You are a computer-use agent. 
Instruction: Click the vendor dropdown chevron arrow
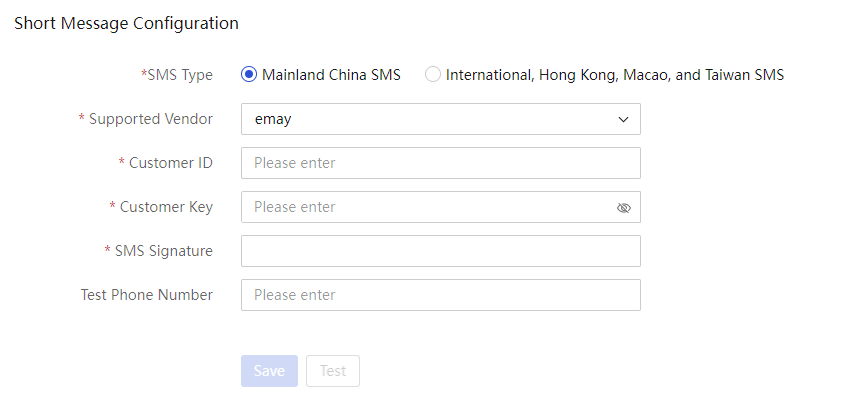click(623, 119)
